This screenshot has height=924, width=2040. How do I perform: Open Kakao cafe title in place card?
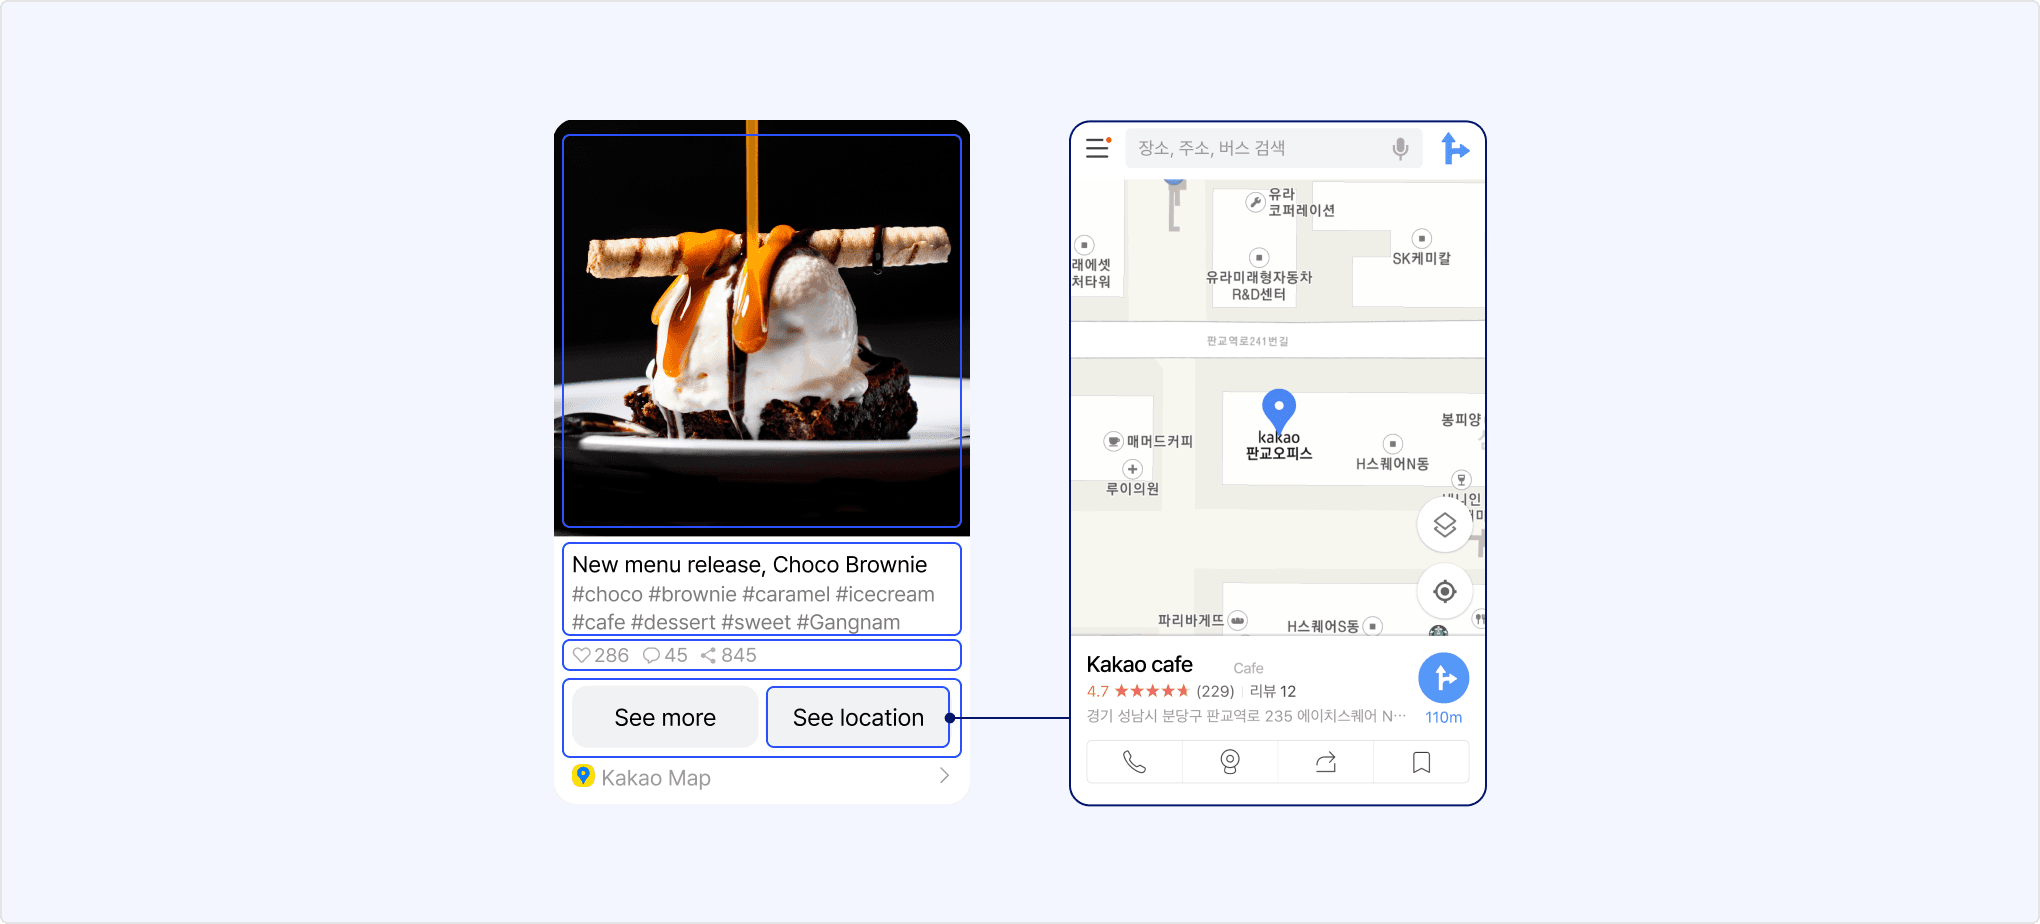click(x=1139, y=665)
